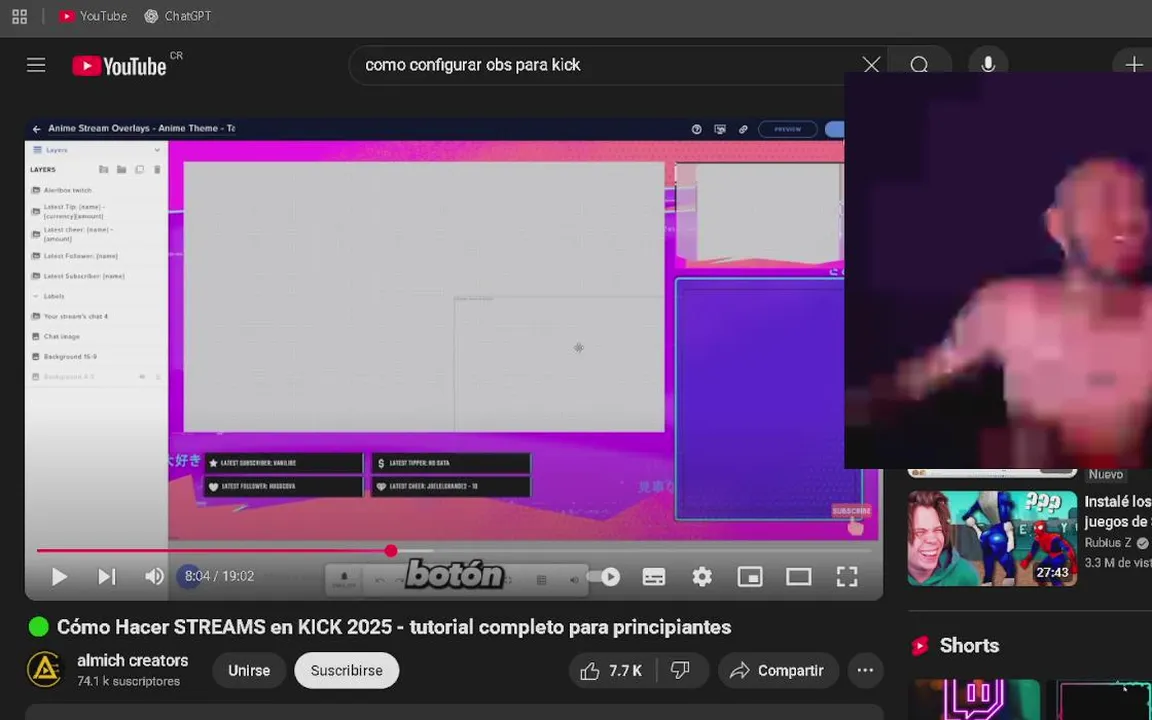
Task: Skip to the next video
Action: (107, 577)
